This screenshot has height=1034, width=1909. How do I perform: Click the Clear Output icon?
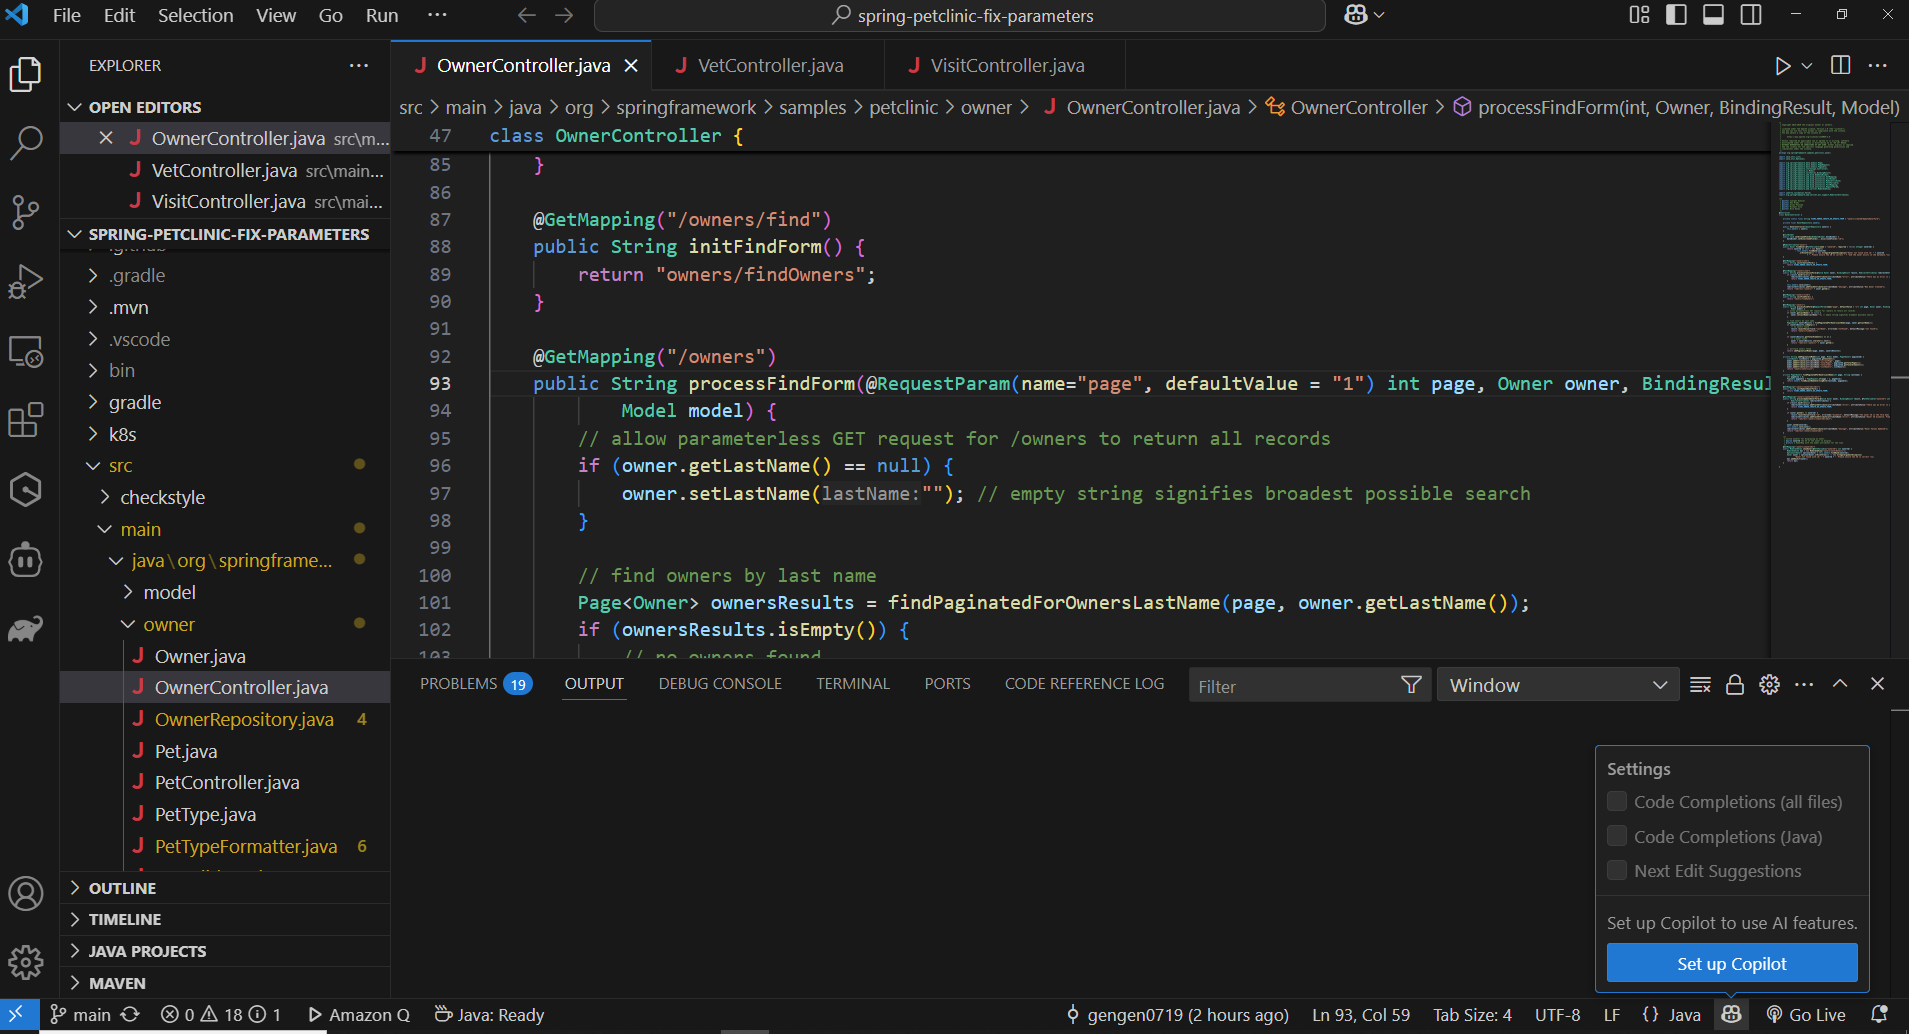(1700, 685)
